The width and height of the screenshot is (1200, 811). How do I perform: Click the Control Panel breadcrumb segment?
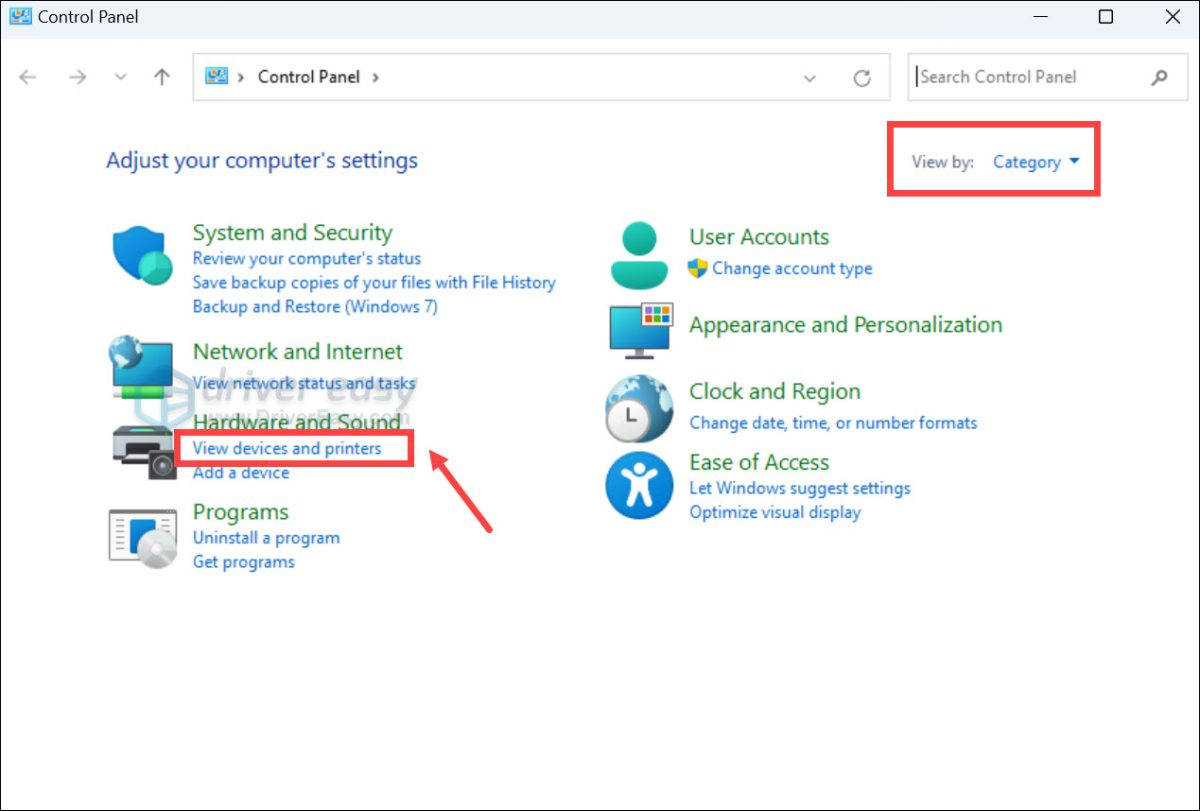[x=308, y=77]
